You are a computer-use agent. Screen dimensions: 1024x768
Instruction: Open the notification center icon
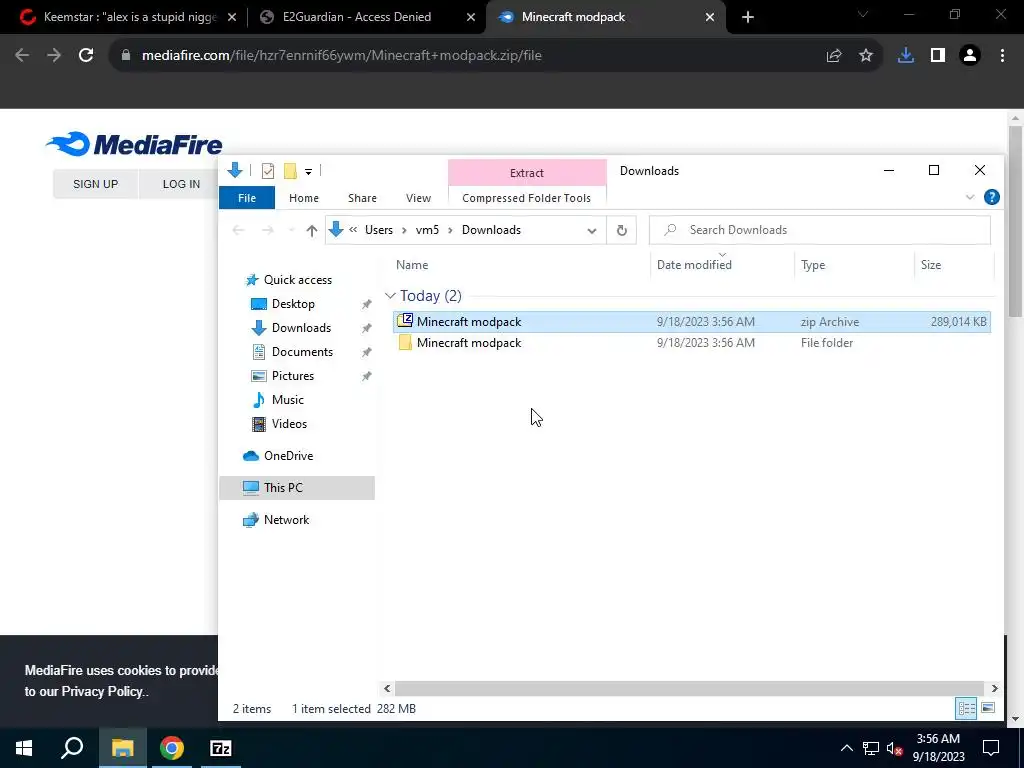(x=991, y=748)
